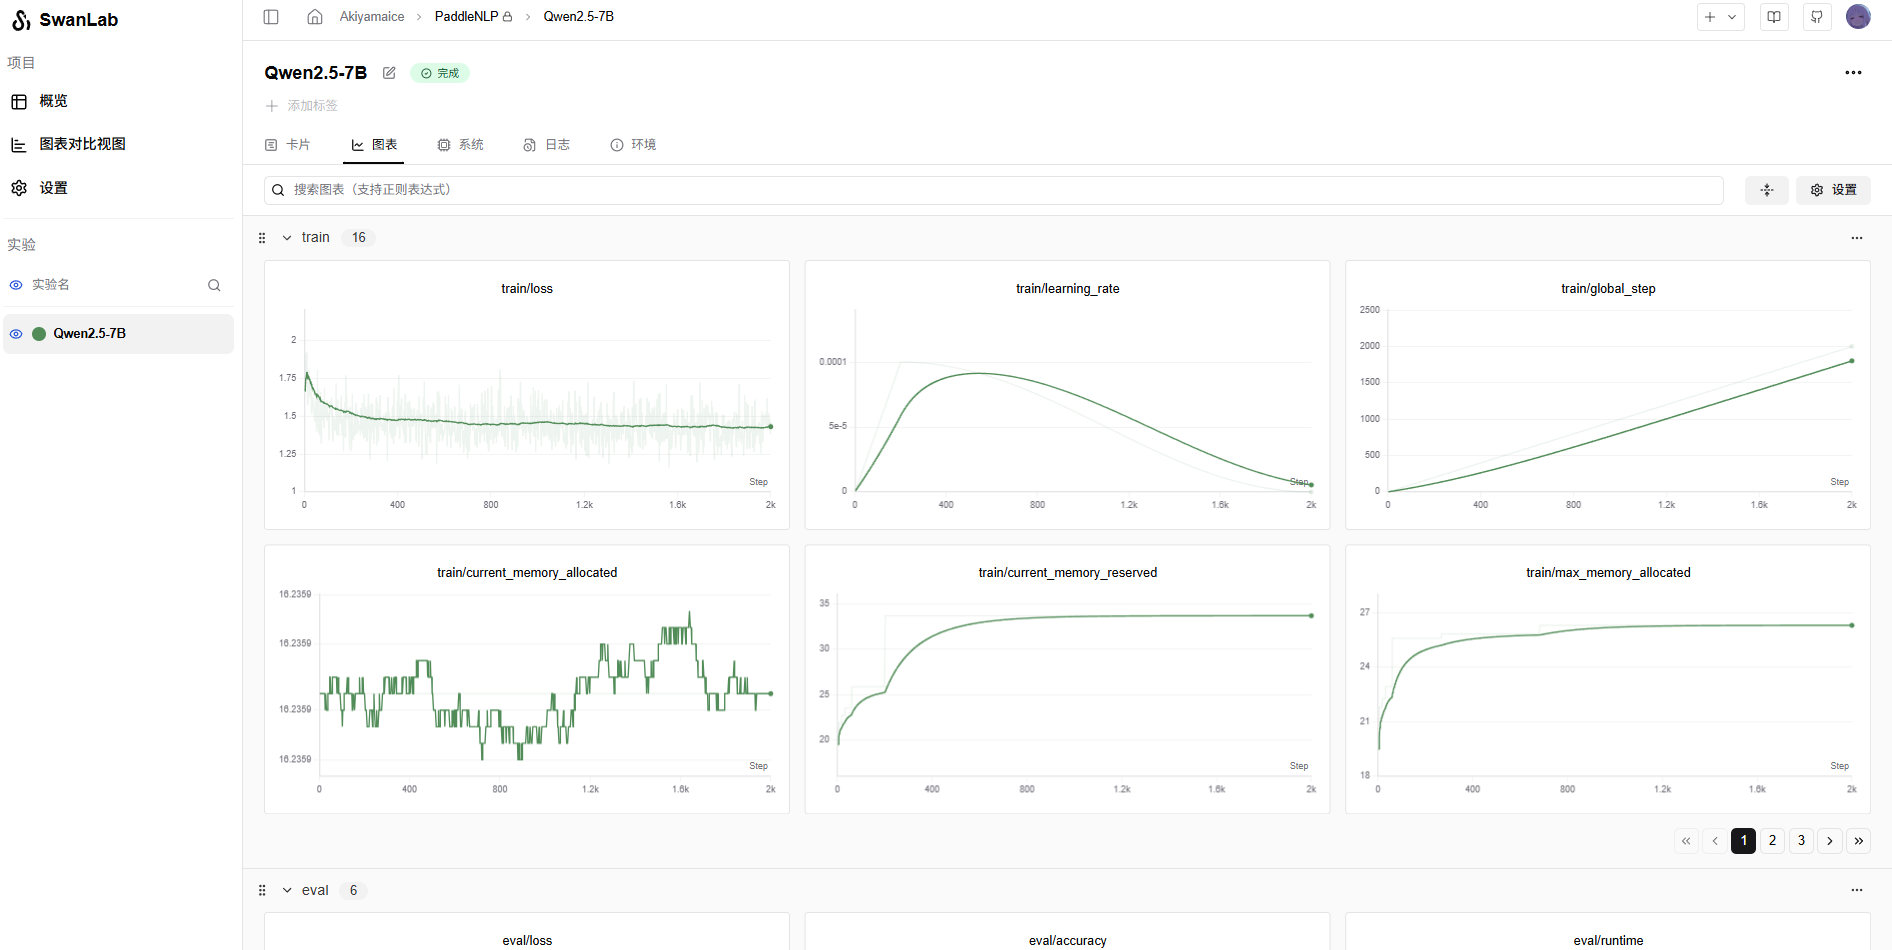Toggle the sidebar collapse icon
The height and width of the screenshot is (950, 1892).
point(271,17)
